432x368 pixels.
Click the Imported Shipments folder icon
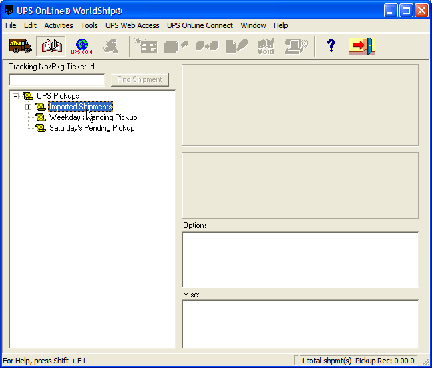[x=41, y=107]
